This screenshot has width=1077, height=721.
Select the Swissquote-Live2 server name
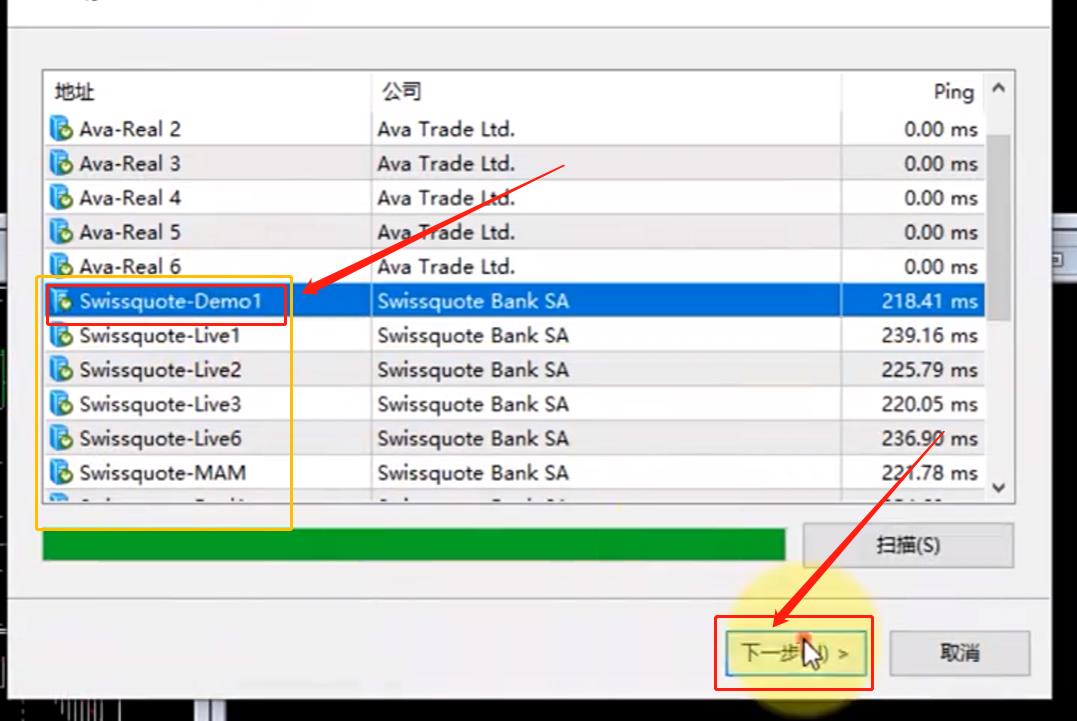(x=160, y=370)
